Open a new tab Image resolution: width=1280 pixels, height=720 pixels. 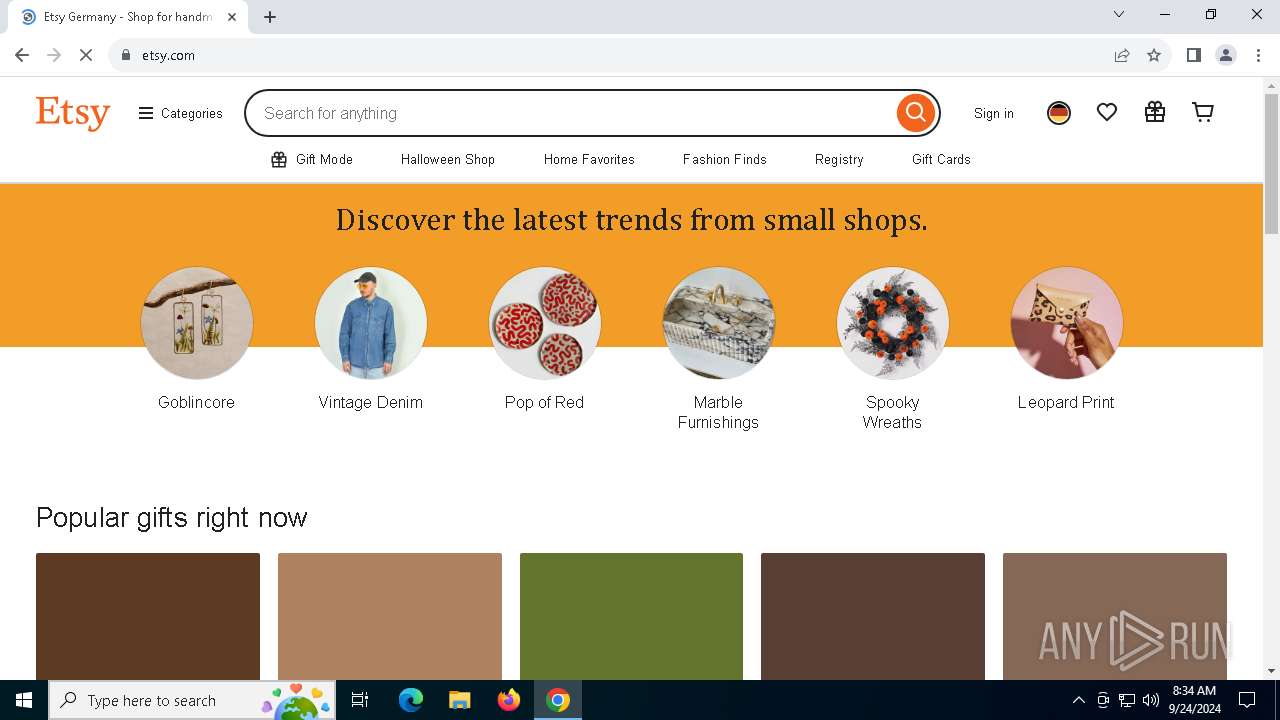pyautogui.click(x=270, y=17)
